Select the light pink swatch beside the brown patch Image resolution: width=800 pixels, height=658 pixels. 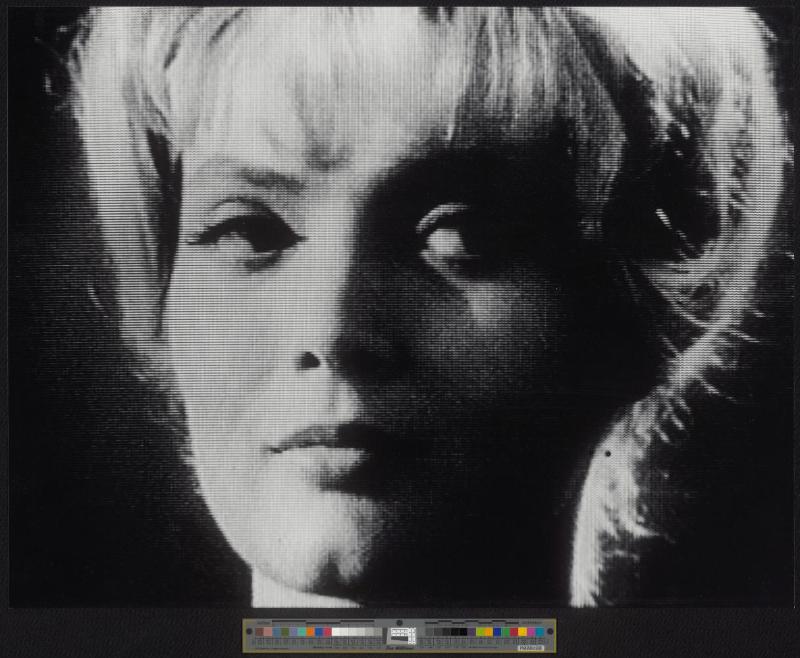[268, 632]
